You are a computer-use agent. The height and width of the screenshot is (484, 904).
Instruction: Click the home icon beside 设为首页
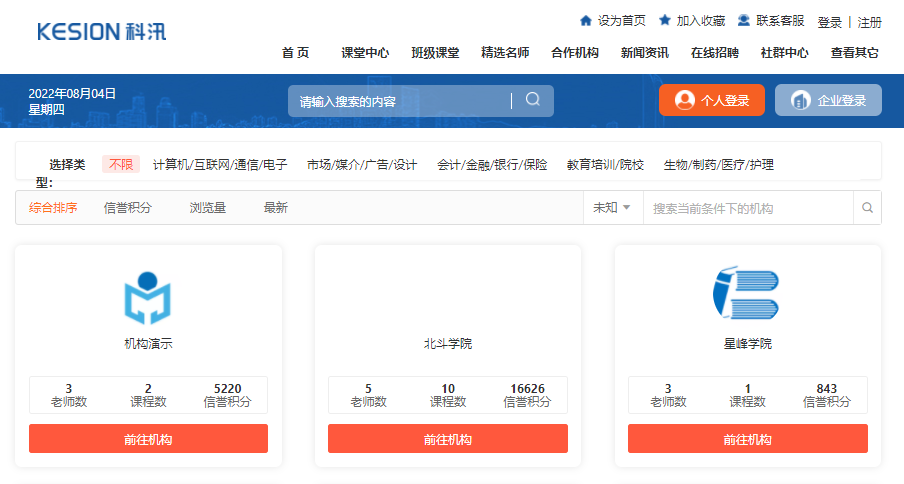coord(586,21)
